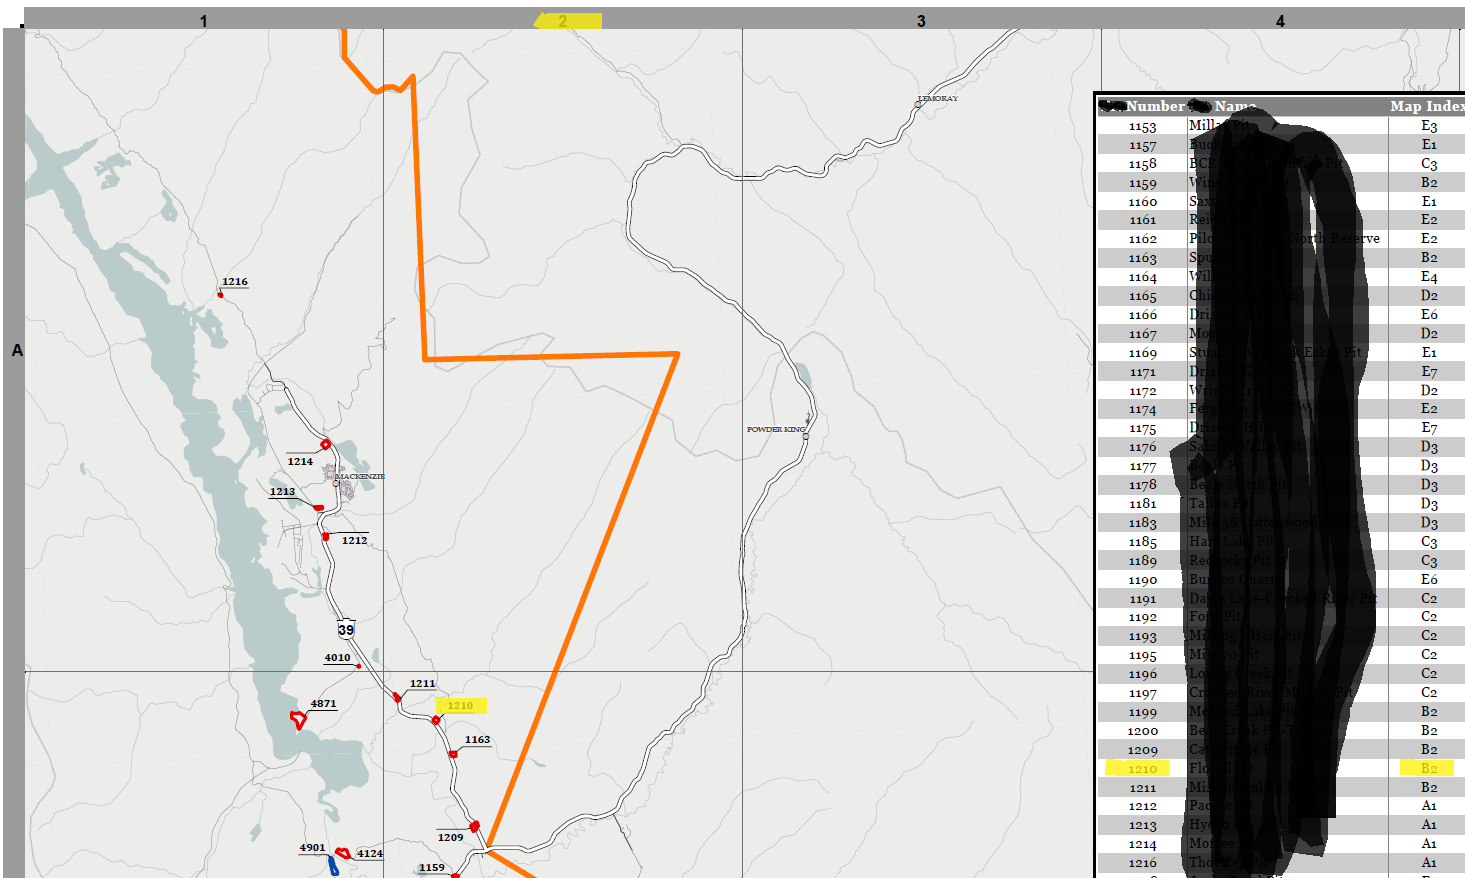The height and width of the screenshot is (878, 1465).
Task: Click table number cell 1164
Action: (x=1142, y=277)
